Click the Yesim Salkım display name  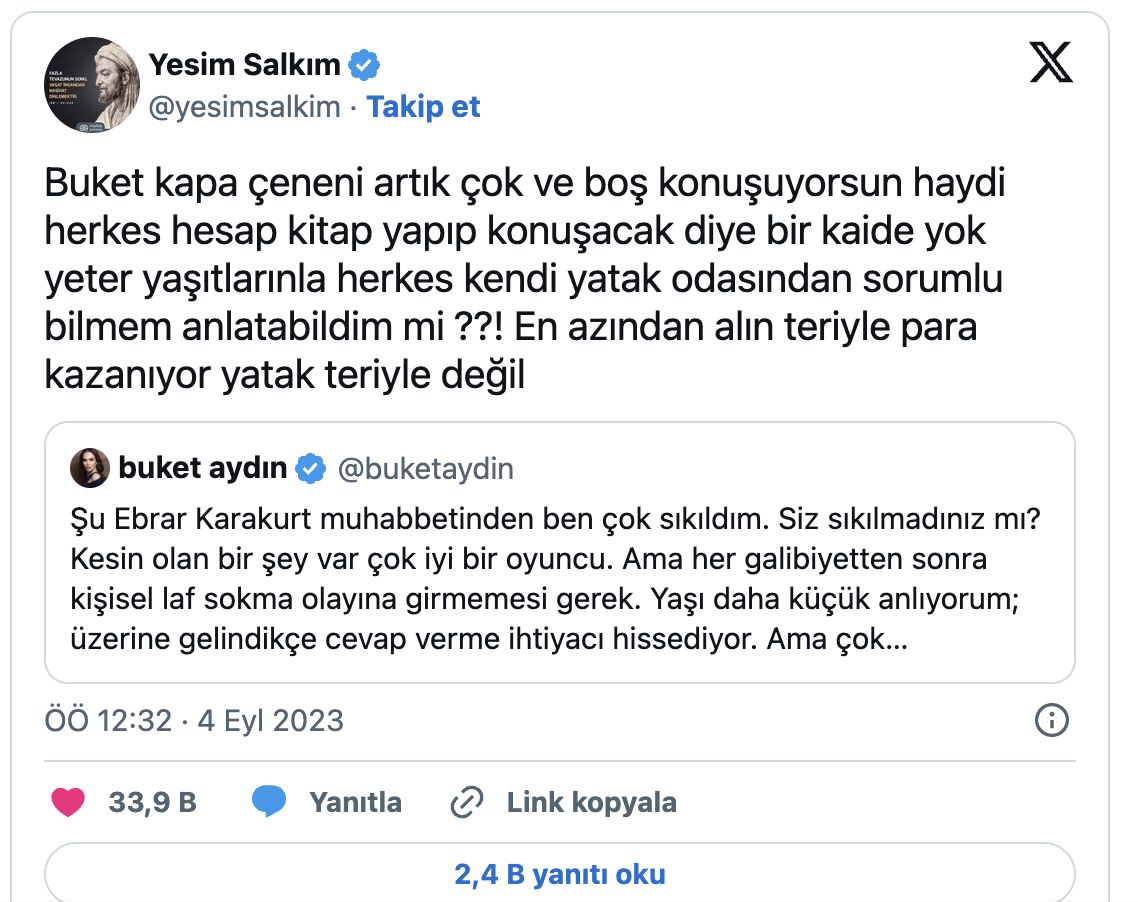(245, 66)
